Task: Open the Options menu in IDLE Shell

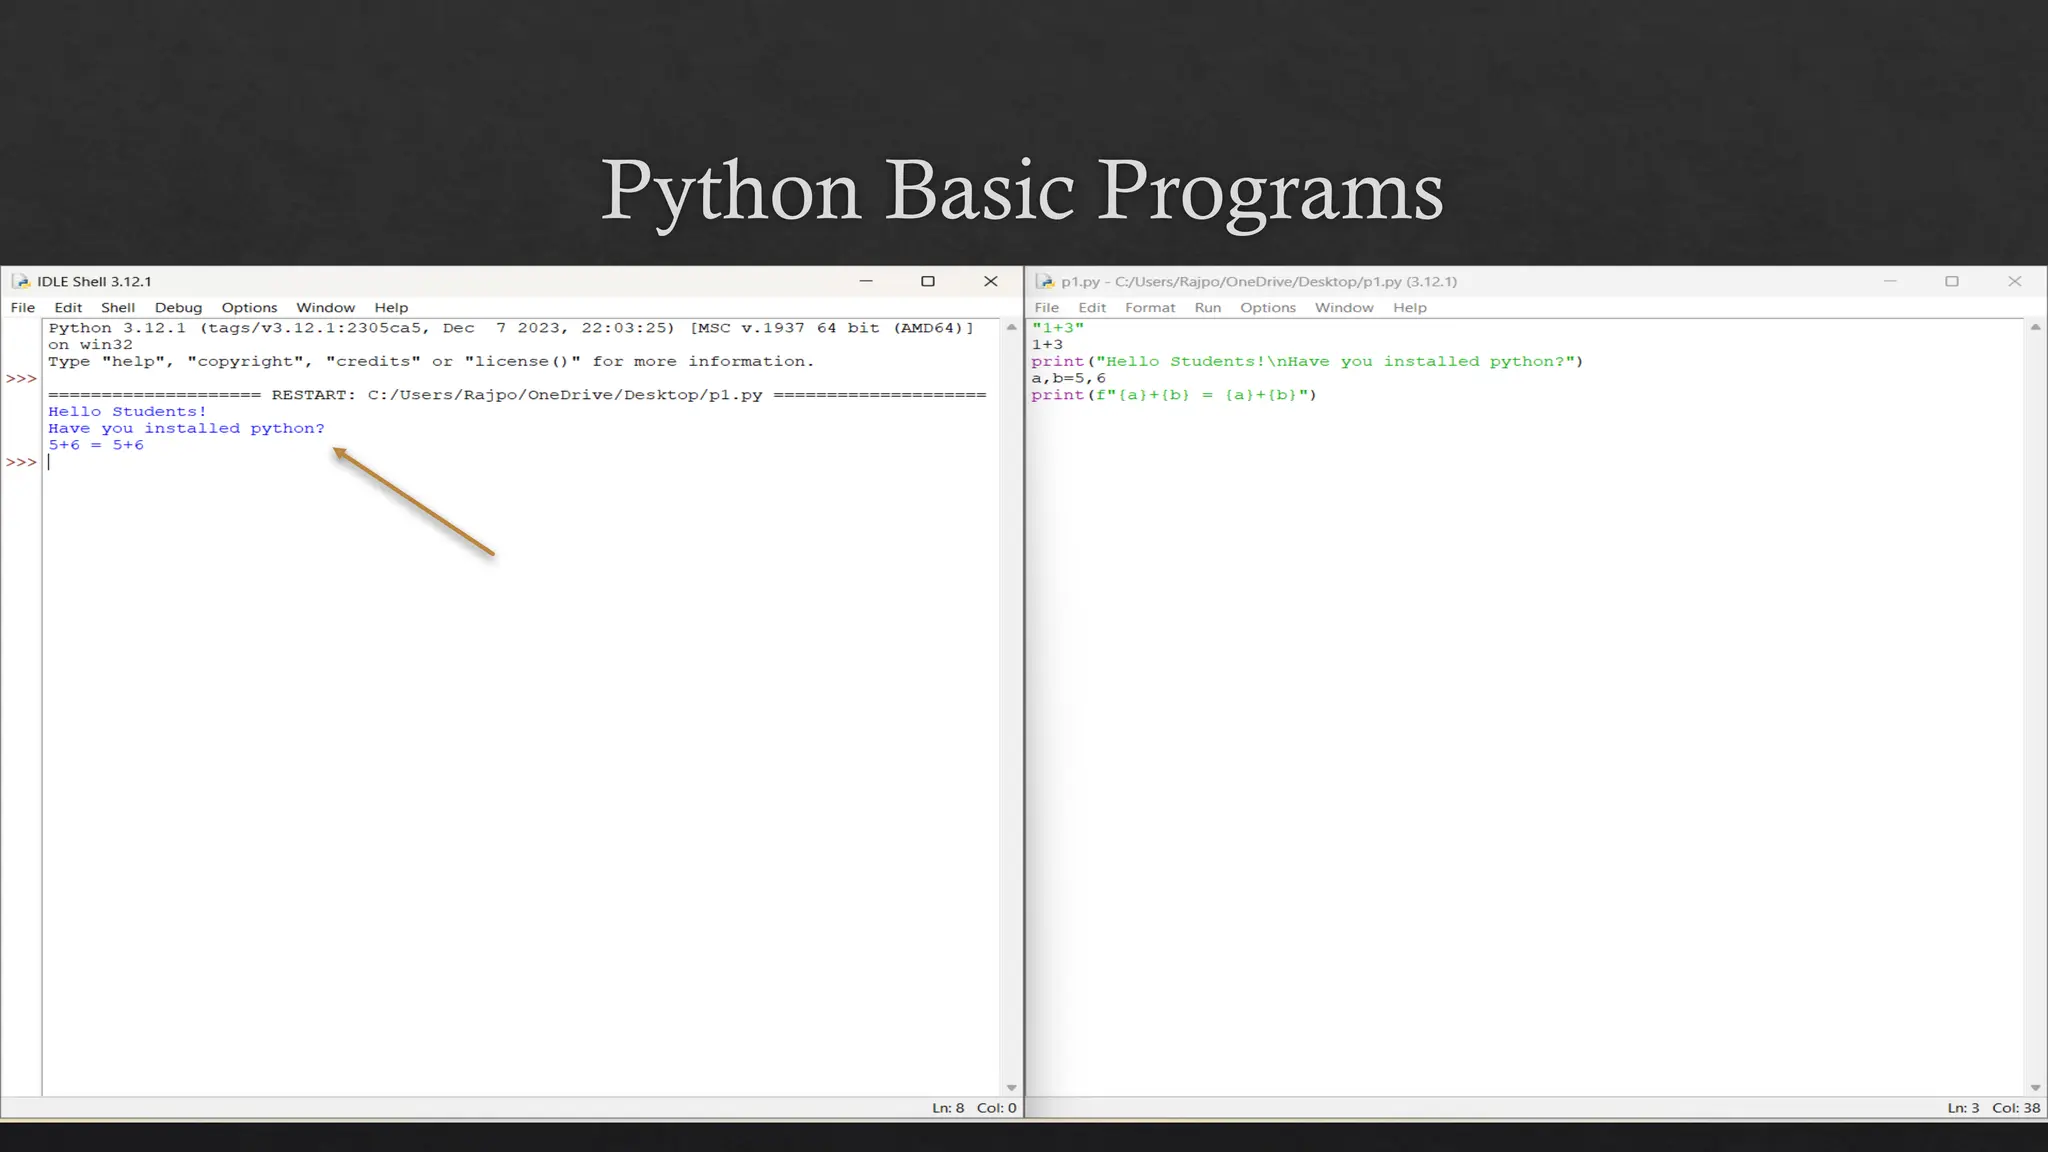Action: tap(249, 308)
